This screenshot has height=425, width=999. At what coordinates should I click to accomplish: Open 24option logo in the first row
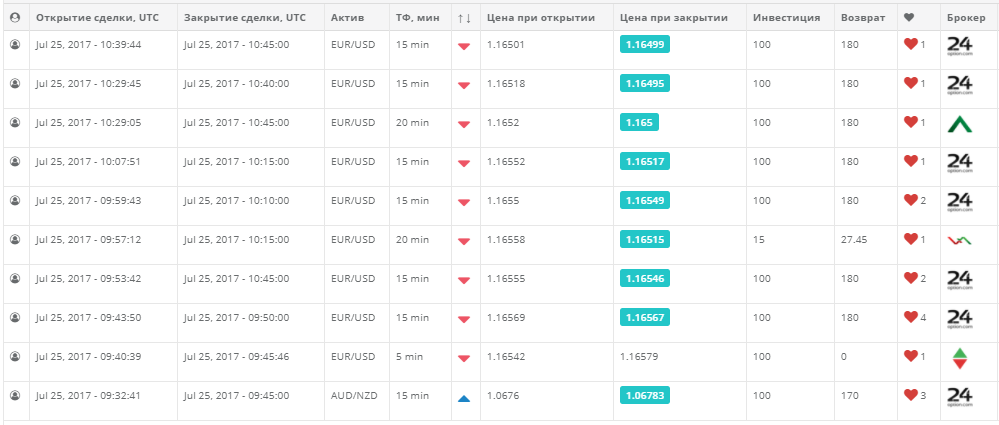[x=959, y=47]
